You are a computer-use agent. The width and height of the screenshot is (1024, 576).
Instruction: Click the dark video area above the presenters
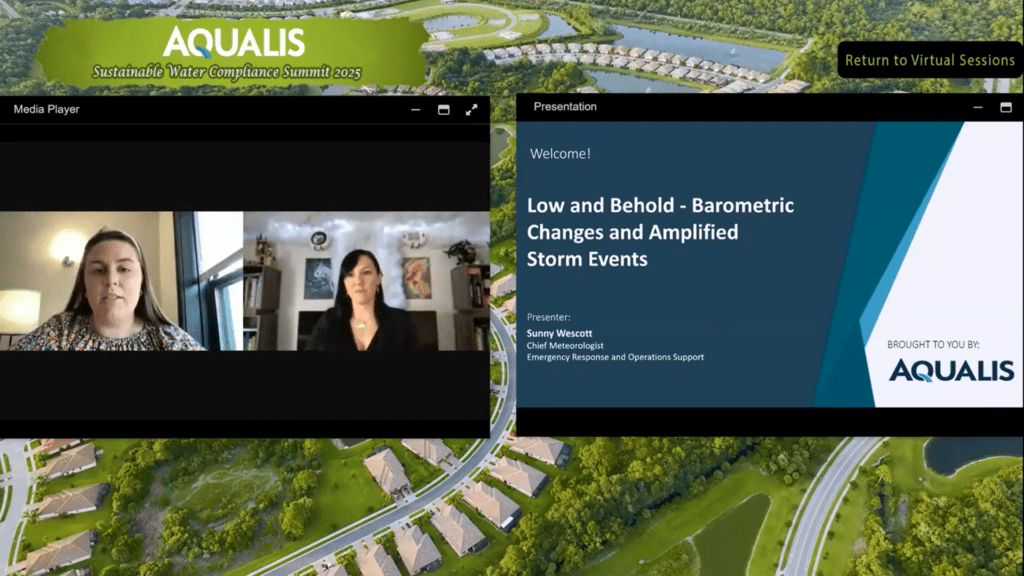240,170
